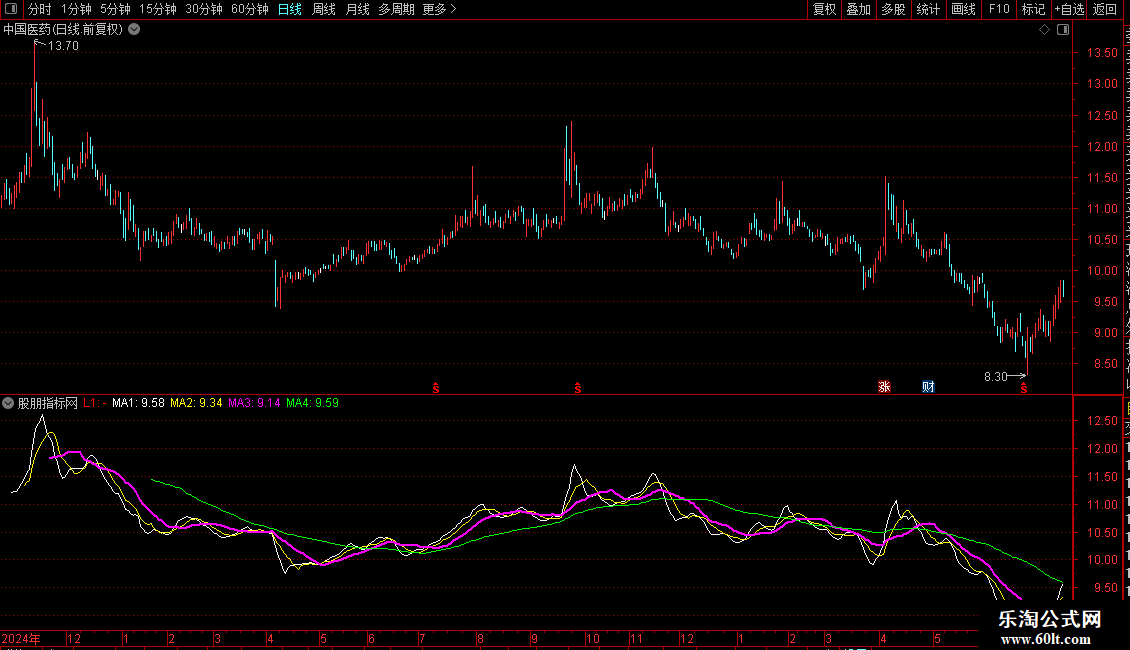Image resolution: width=1130 pixels, height=650 pixels.
Task: Click the 2024年 label on time axis
Action: pyautogui.click(x=21, y=638)
